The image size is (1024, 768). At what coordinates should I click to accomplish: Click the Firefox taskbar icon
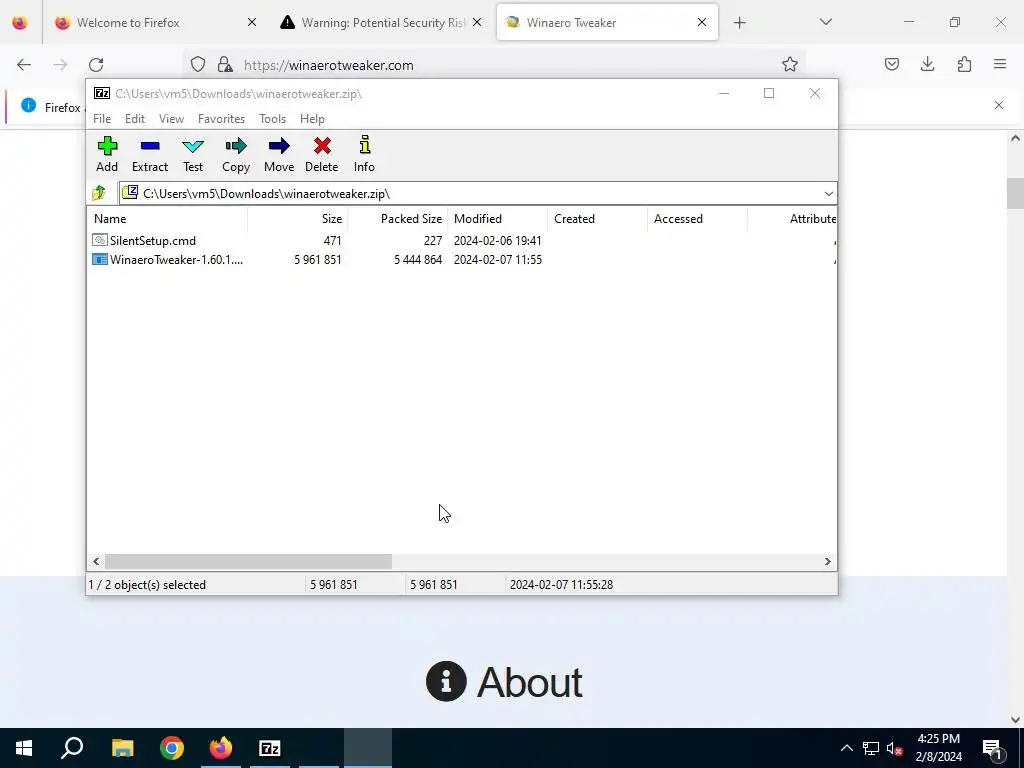[x=221, y=748]
